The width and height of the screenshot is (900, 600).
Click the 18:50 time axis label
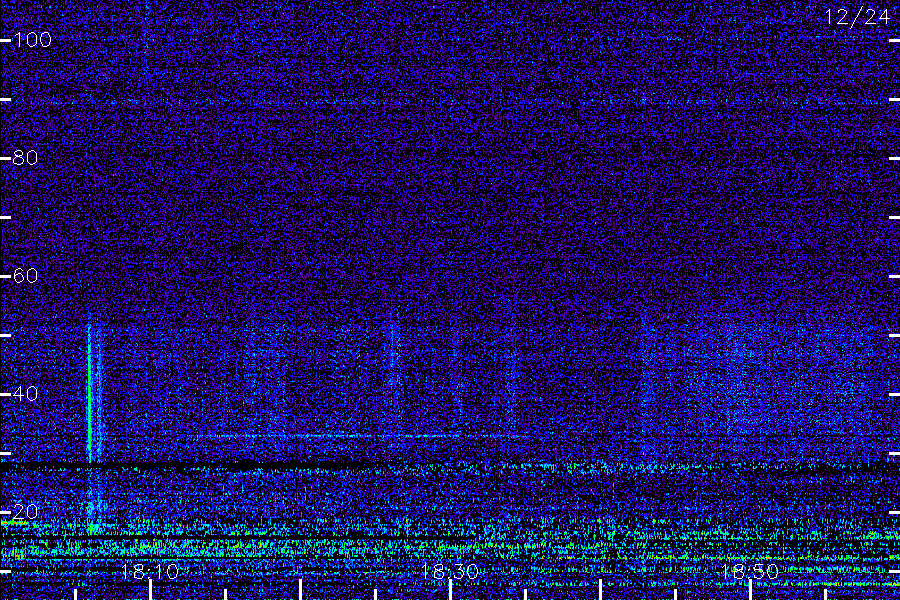click(750, 571)
